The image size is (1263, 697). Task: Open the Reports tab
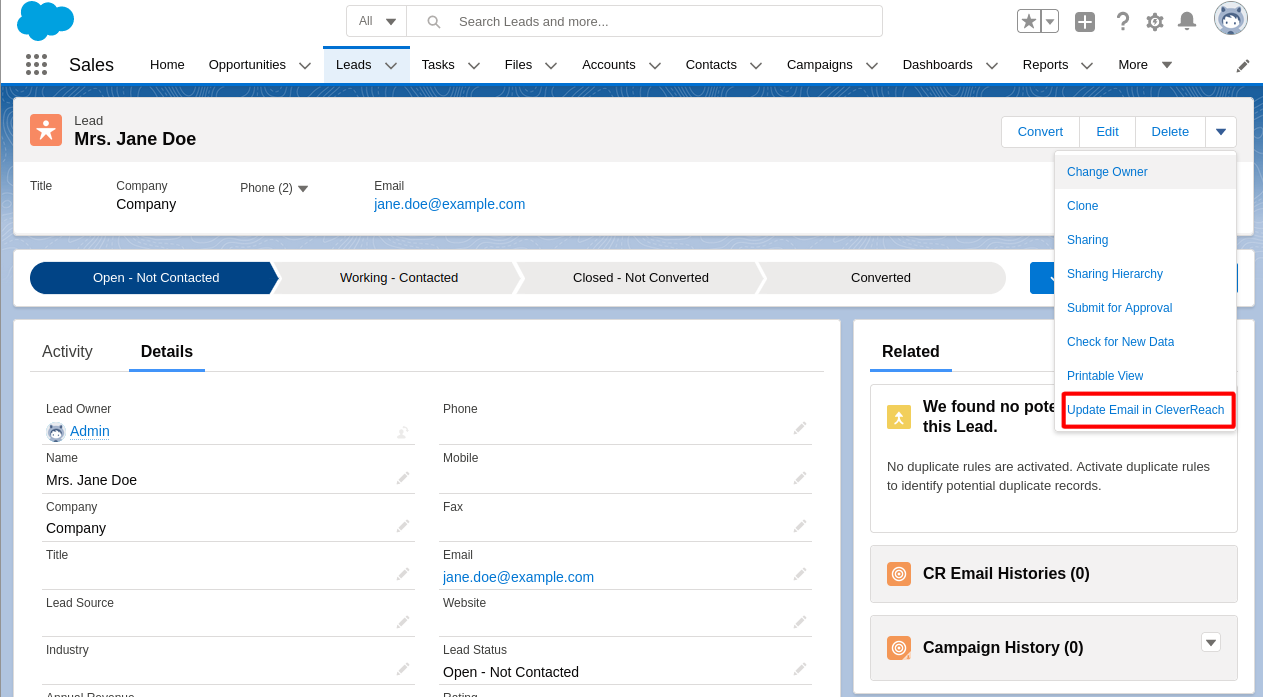(x=1045, y=65)
